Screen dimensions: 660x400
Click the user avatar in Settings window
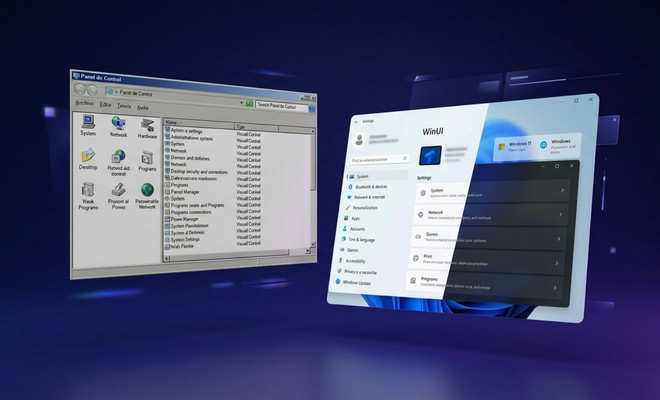(359, 139)
